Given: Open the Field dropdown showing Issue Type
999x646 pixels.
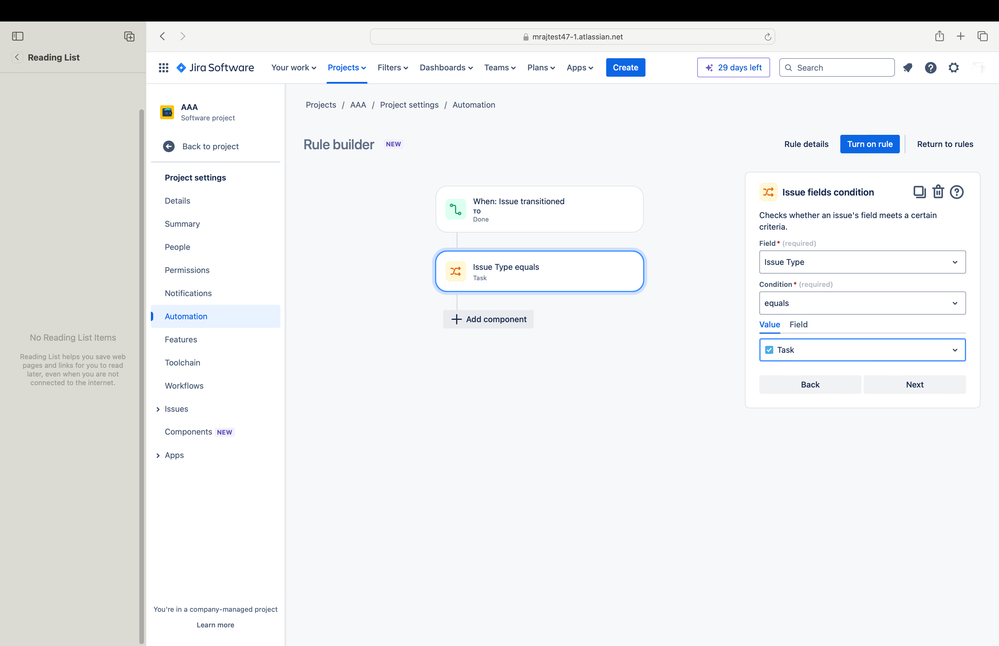Looking at the screenshot, I should click(862, 262).
